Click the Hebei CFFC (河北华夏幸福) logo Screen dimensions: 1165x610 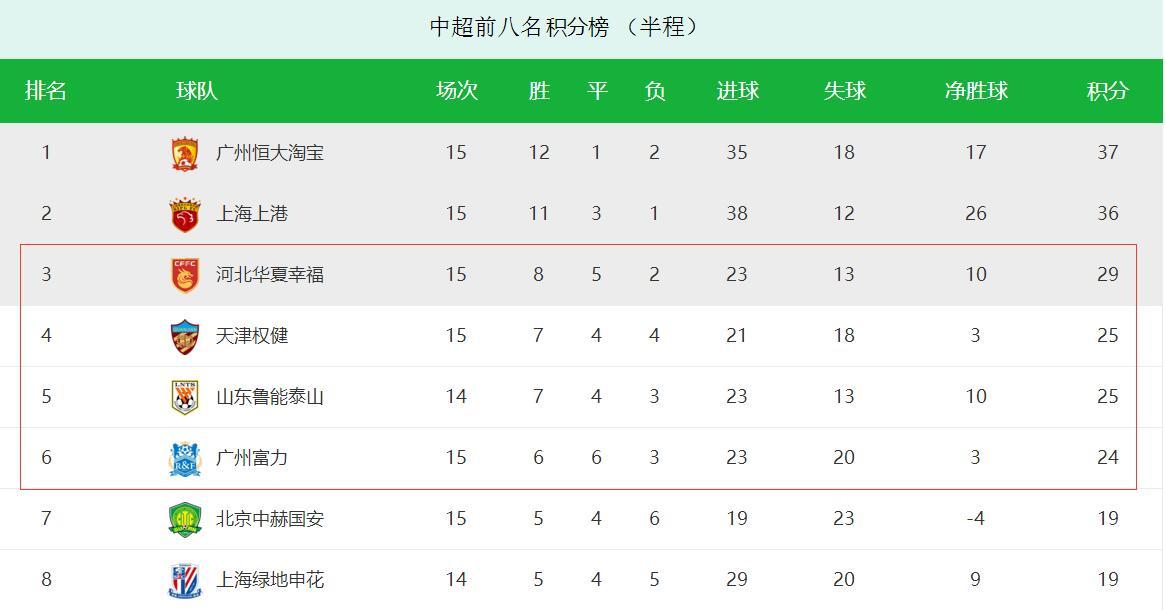tap(184, 275)
